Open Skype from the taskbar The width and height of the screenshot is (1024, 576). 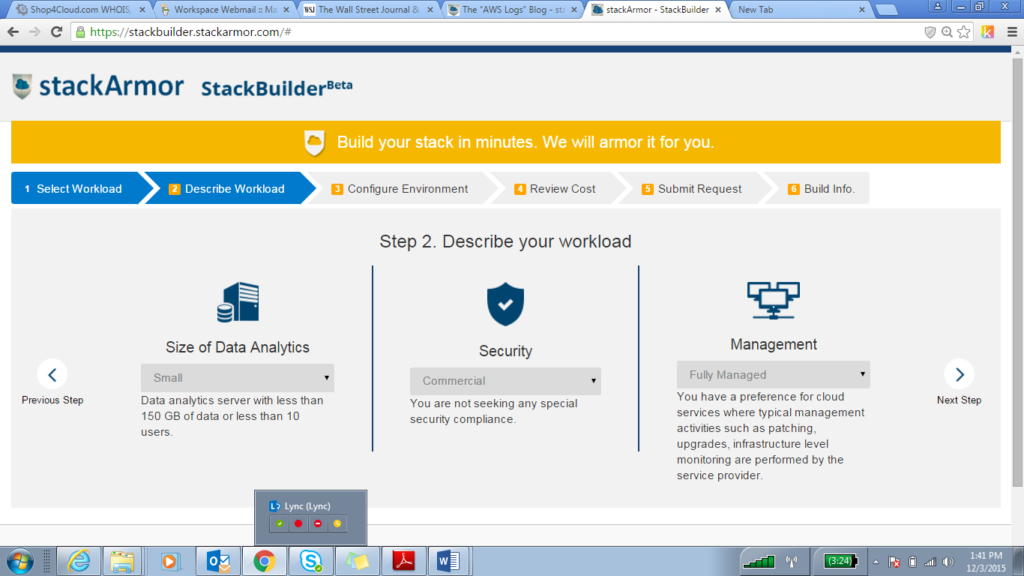click(x=310, y=560)
